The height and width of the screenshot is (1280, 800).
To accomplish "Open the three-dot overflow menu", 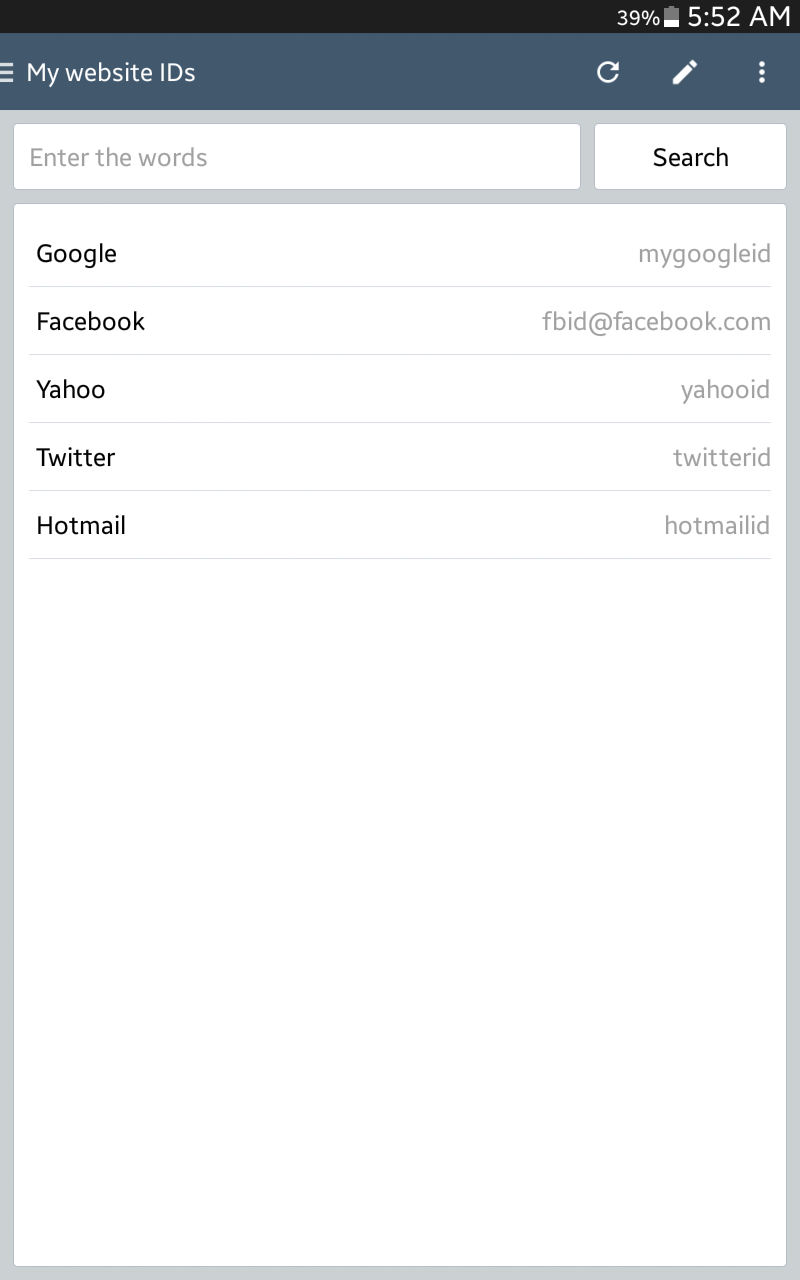I will click(762, 72).
